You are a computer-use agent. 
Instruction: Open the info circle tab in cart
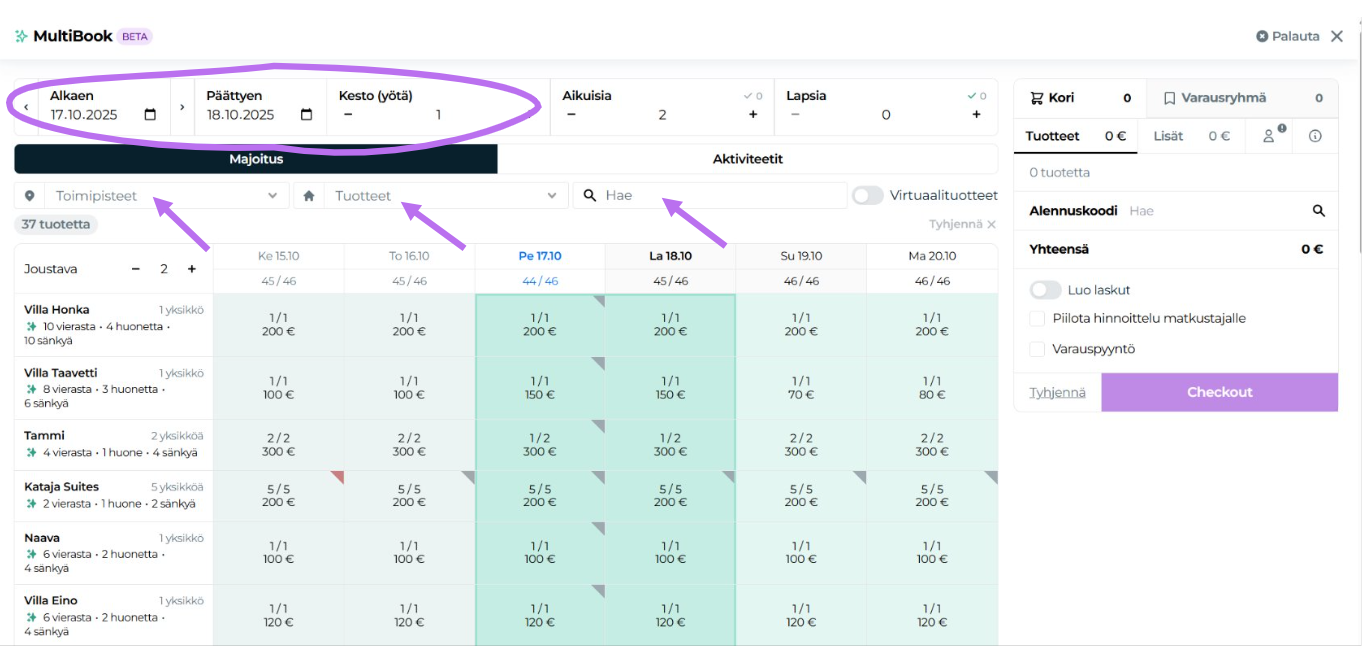pyautogui.click(x=1315, y=136)
